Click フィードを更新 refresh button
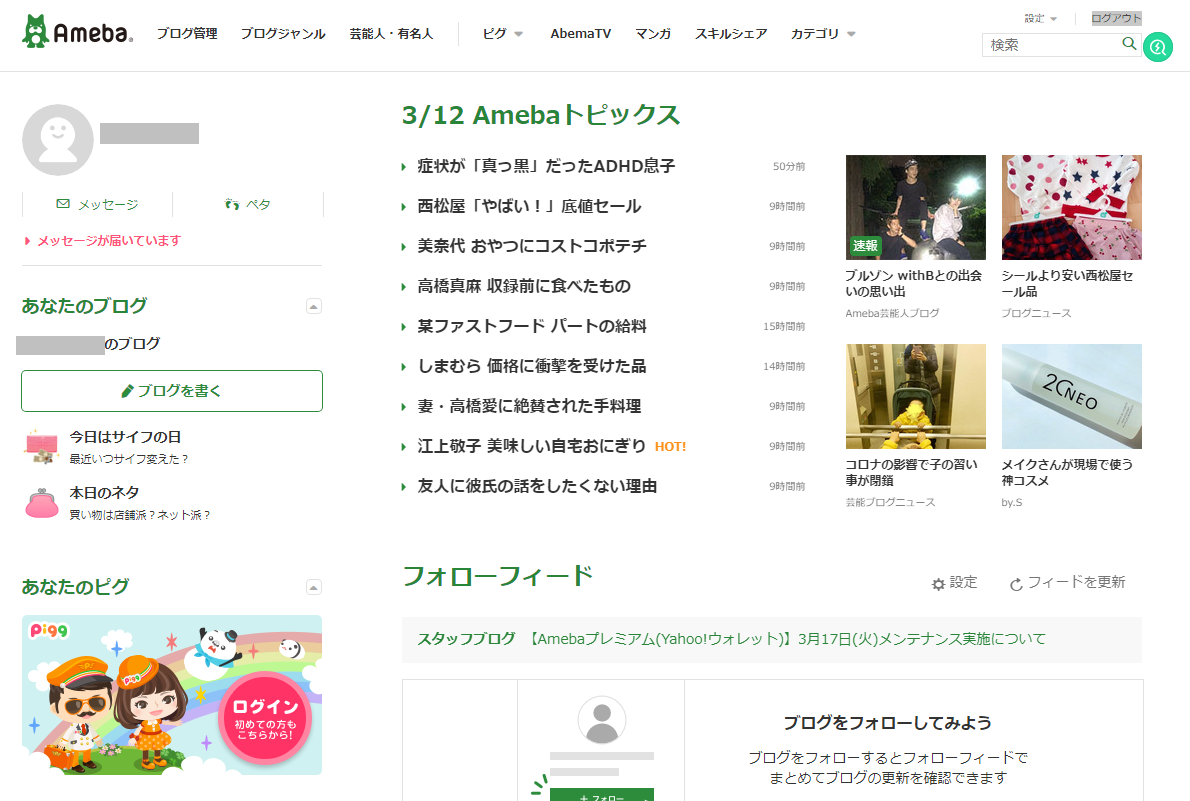The image size is (1190, 801). [x=1067, y=582]
